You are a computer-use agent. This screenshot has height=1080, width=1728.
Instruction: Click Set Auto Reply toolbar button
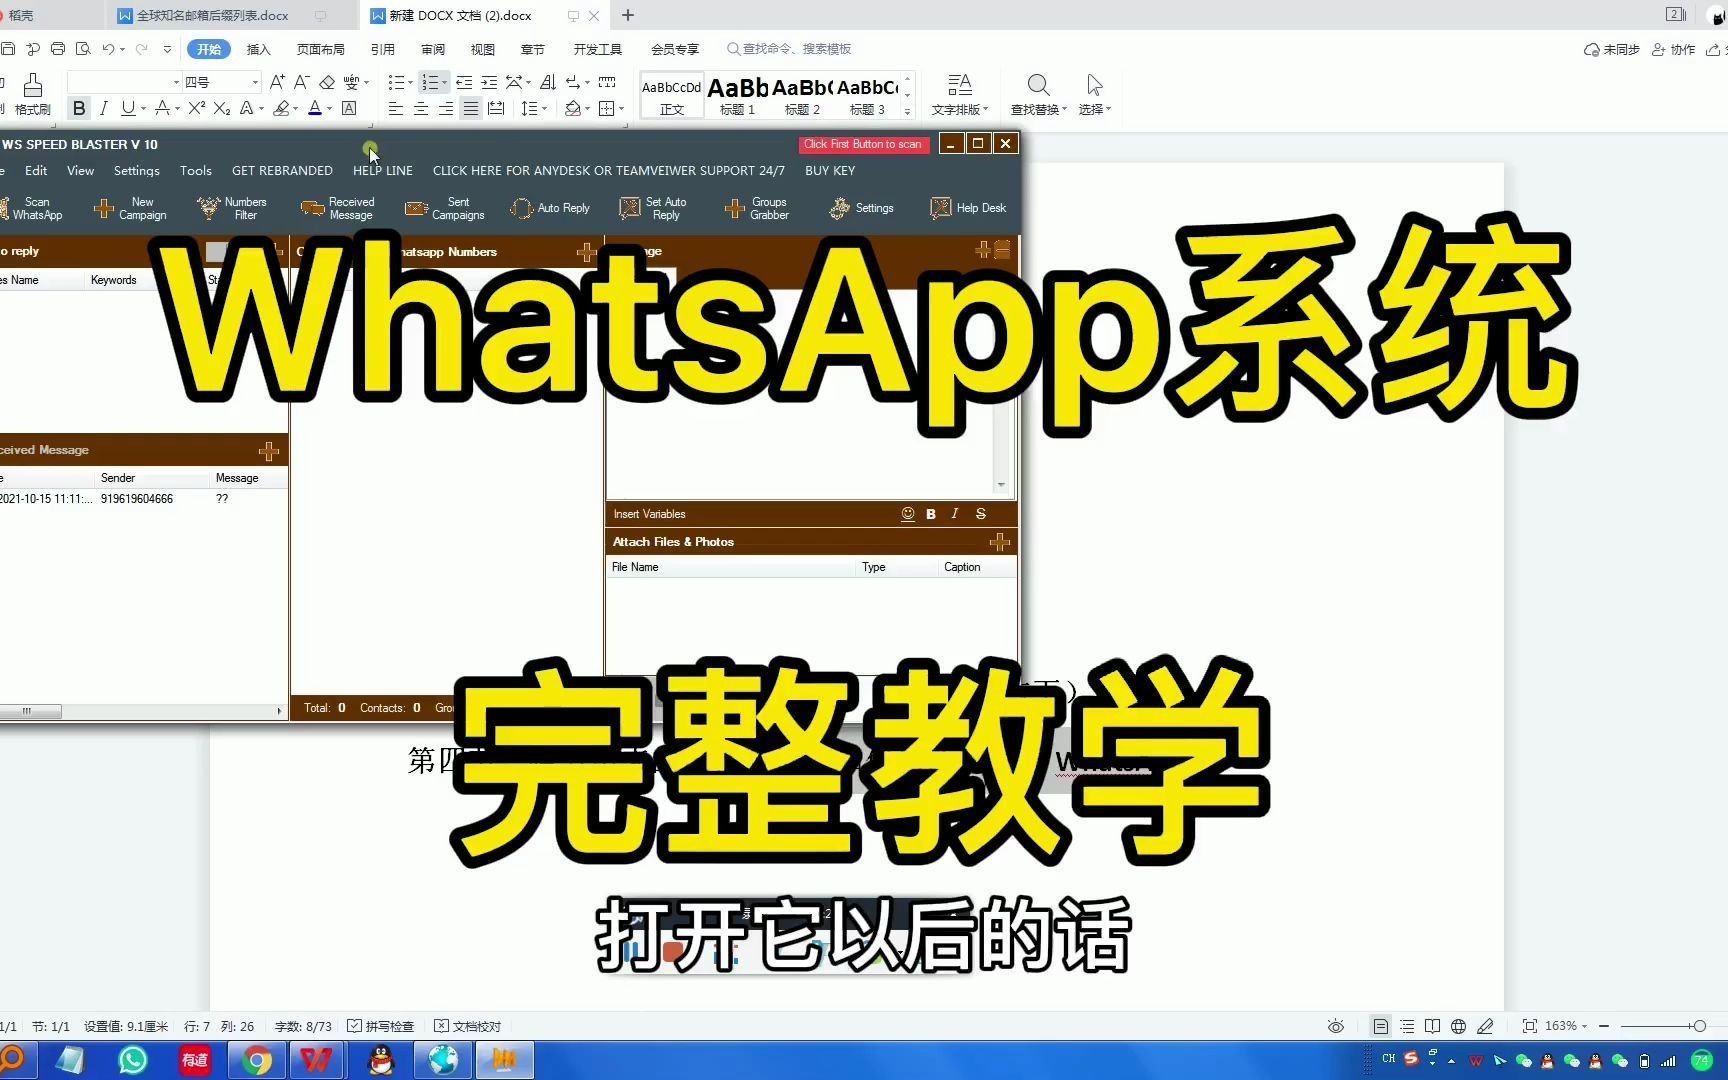pyautogui.click(x=654, y=208)
